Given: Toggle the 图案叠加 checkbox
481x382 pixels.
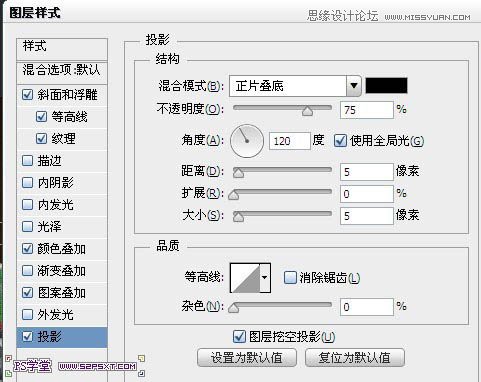Looking at the screenshot, I should click(27, 293).
